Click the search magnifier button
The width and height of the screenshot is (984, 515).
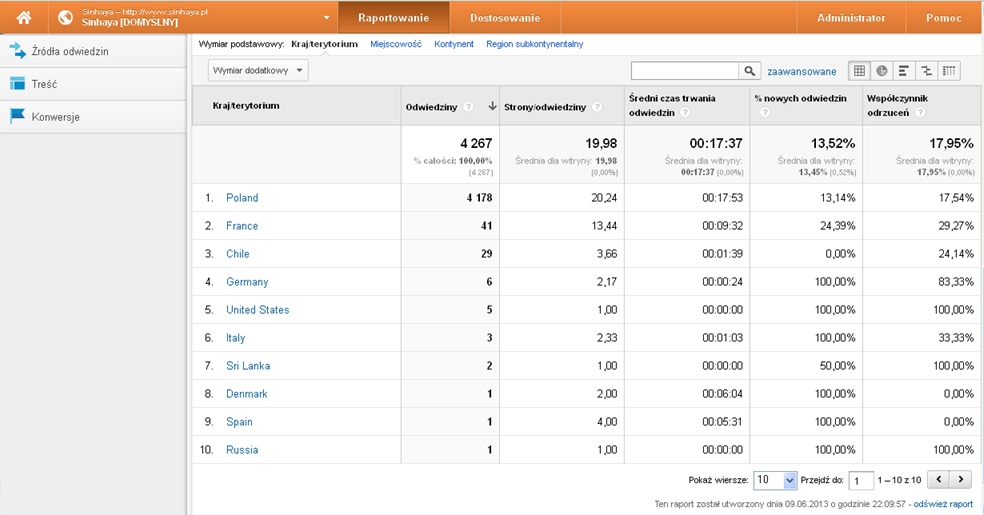tap(750, 71)
